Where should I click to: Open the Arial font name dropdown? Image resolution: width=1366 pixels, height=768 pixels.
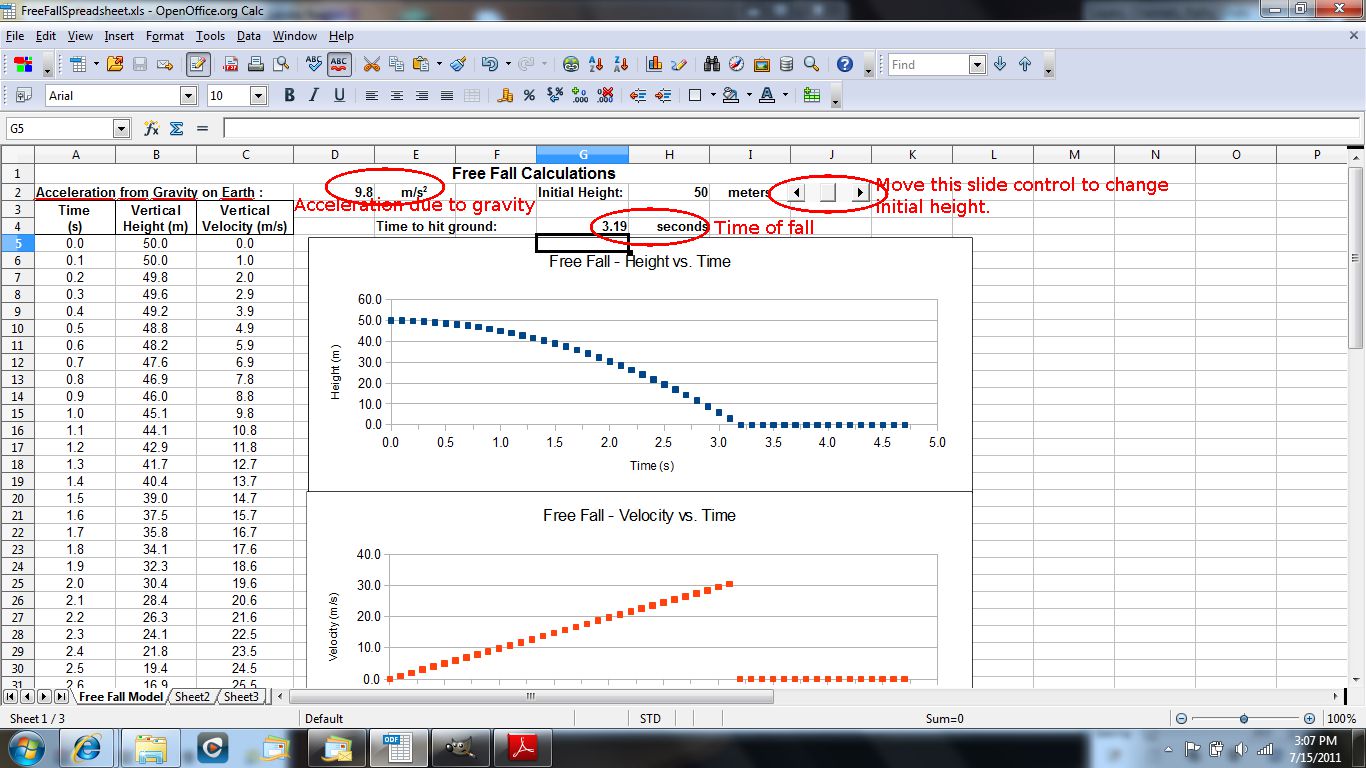(189, 95)
